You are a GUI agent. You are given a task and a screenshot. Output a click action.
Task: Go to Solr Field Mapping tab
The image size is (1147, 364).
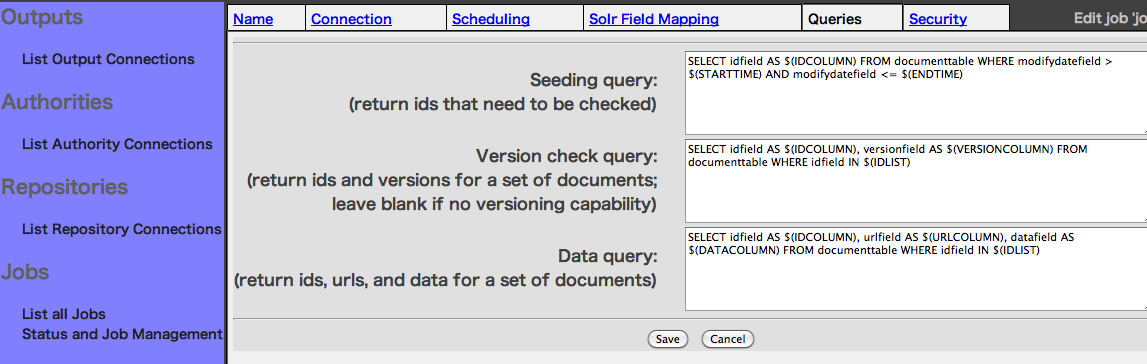coord(654,19)
